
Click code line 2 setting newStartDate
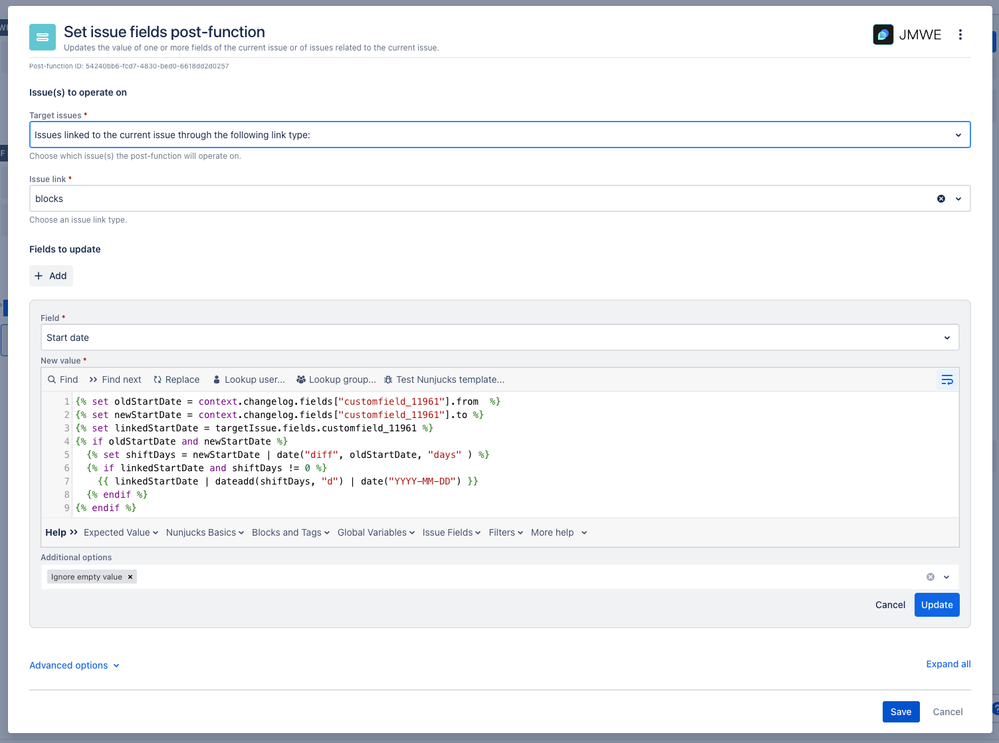coord(280,415)
